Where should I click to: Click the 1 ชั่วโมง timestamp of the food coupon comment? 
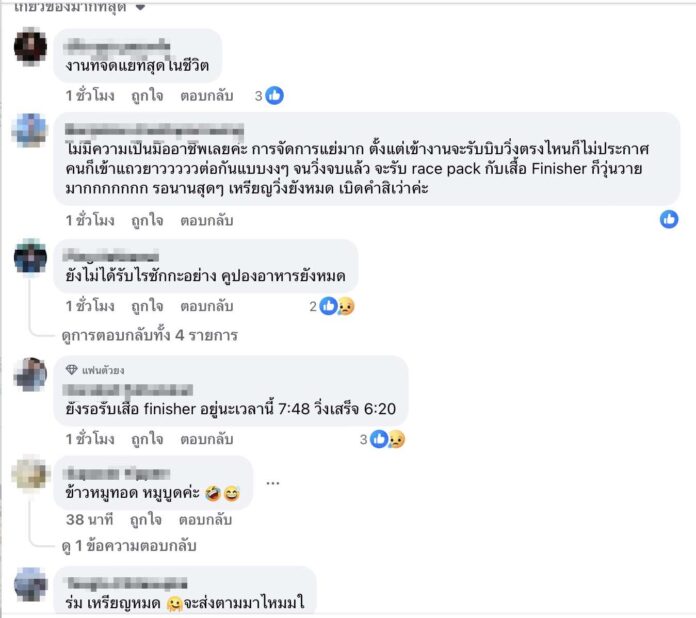(90, 307)
